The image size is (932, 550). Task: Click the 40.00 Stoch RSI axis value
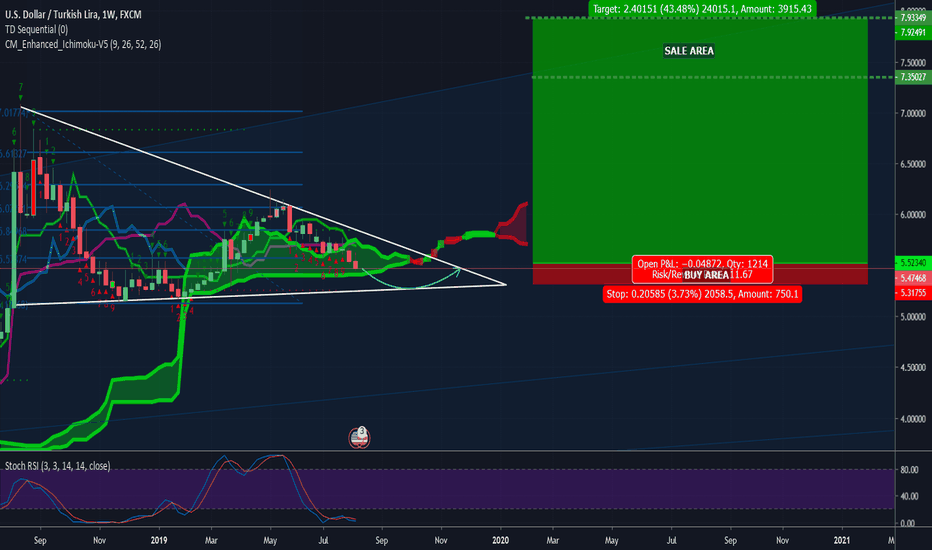909,496
